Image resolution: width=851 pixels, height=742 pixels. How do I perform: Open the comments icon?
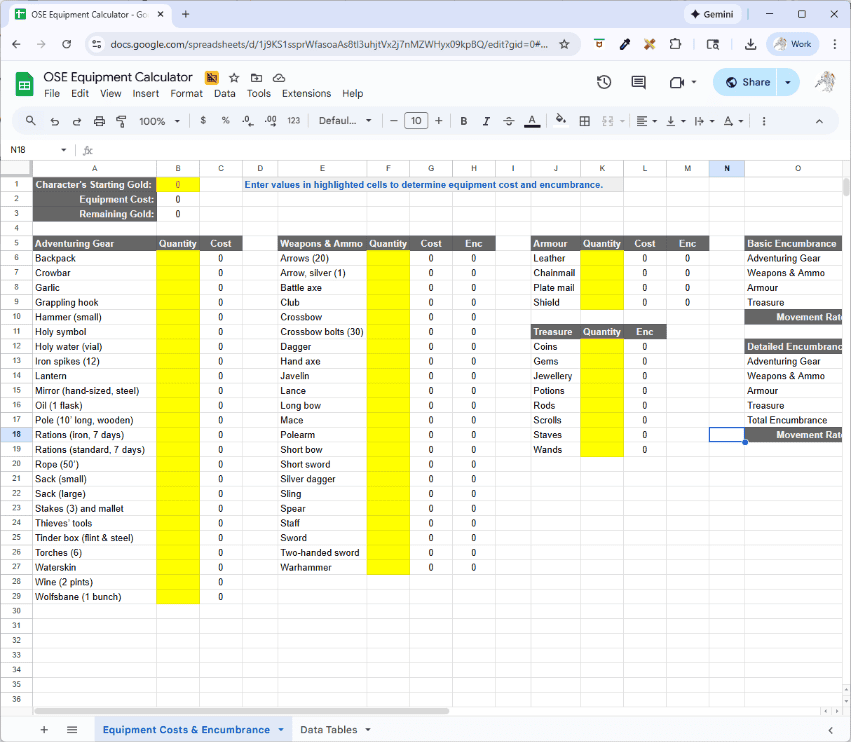pos(638,82)
